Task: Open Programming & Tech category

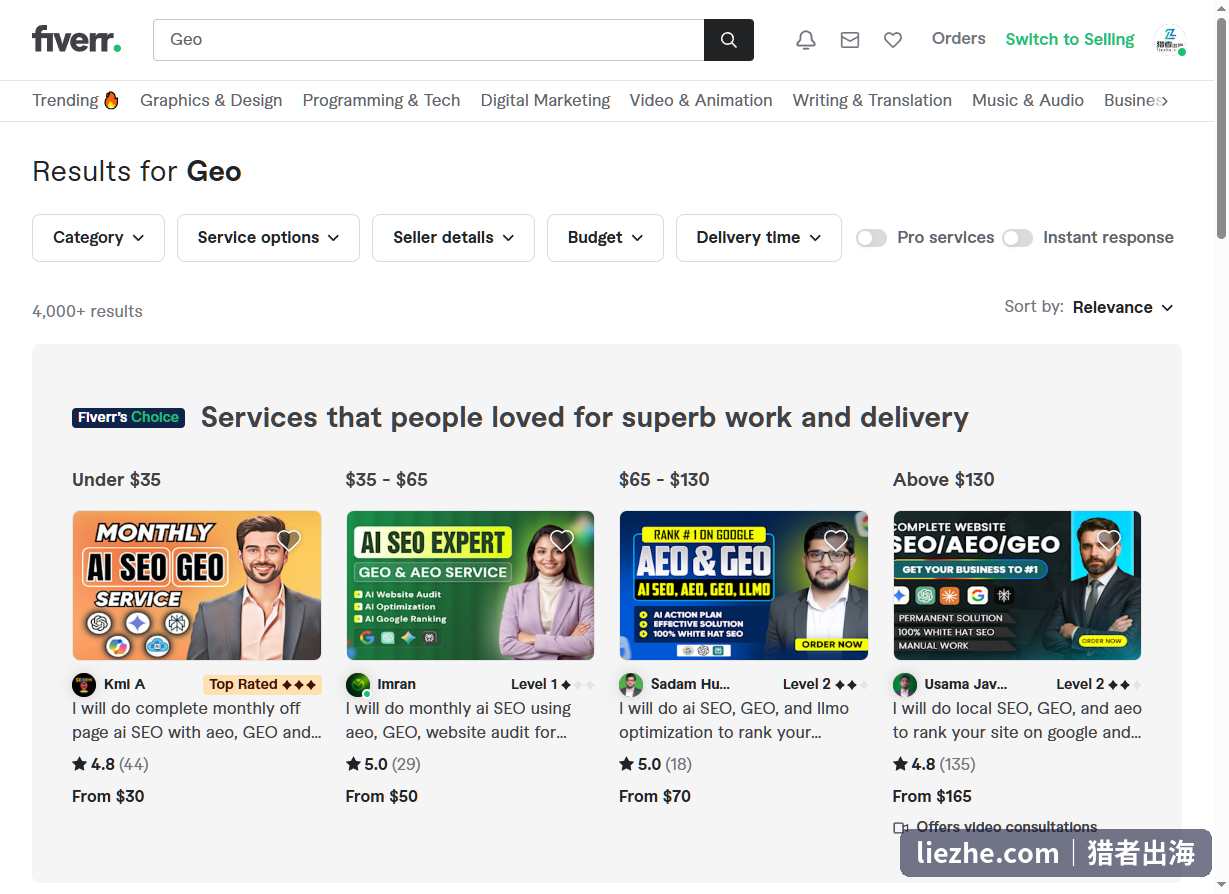Action: click(x=381, y=100)
